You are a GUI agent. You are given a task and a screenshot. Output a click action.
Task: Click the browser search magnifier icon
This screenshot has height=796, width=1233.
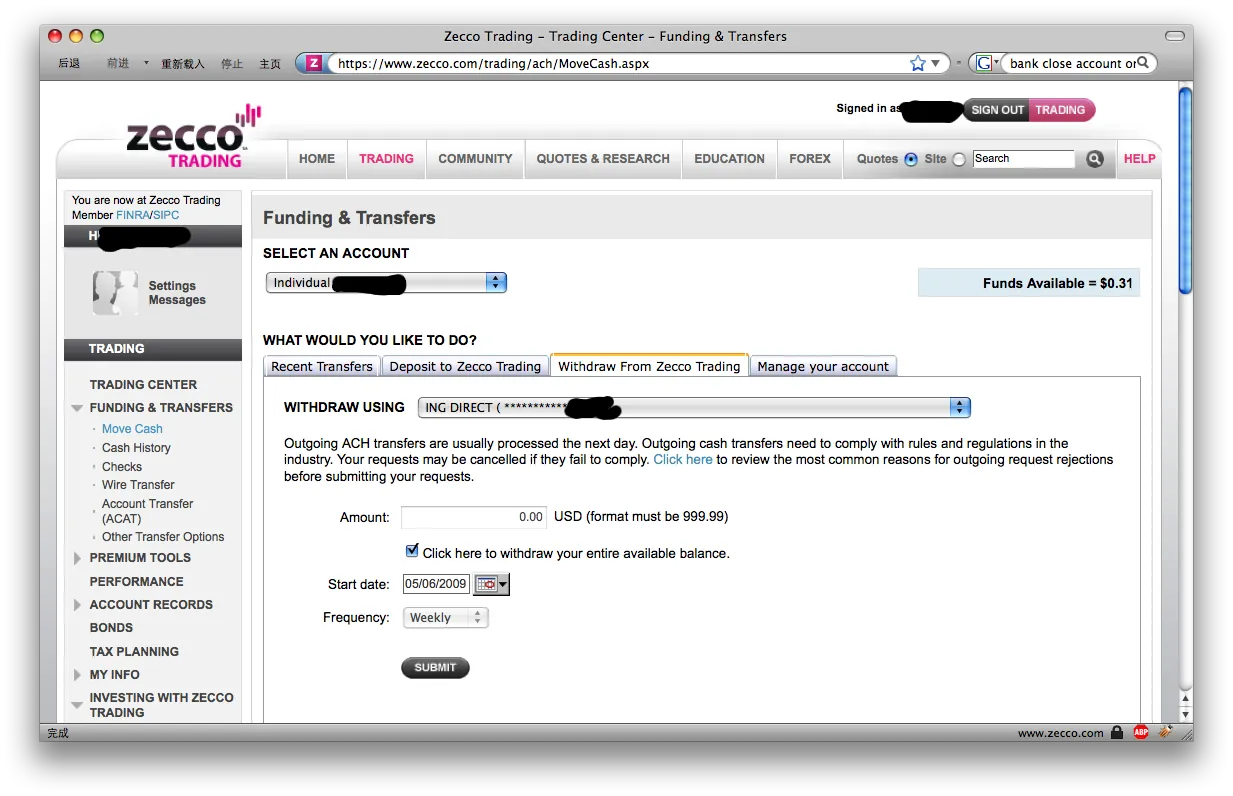click(1145, 63)
